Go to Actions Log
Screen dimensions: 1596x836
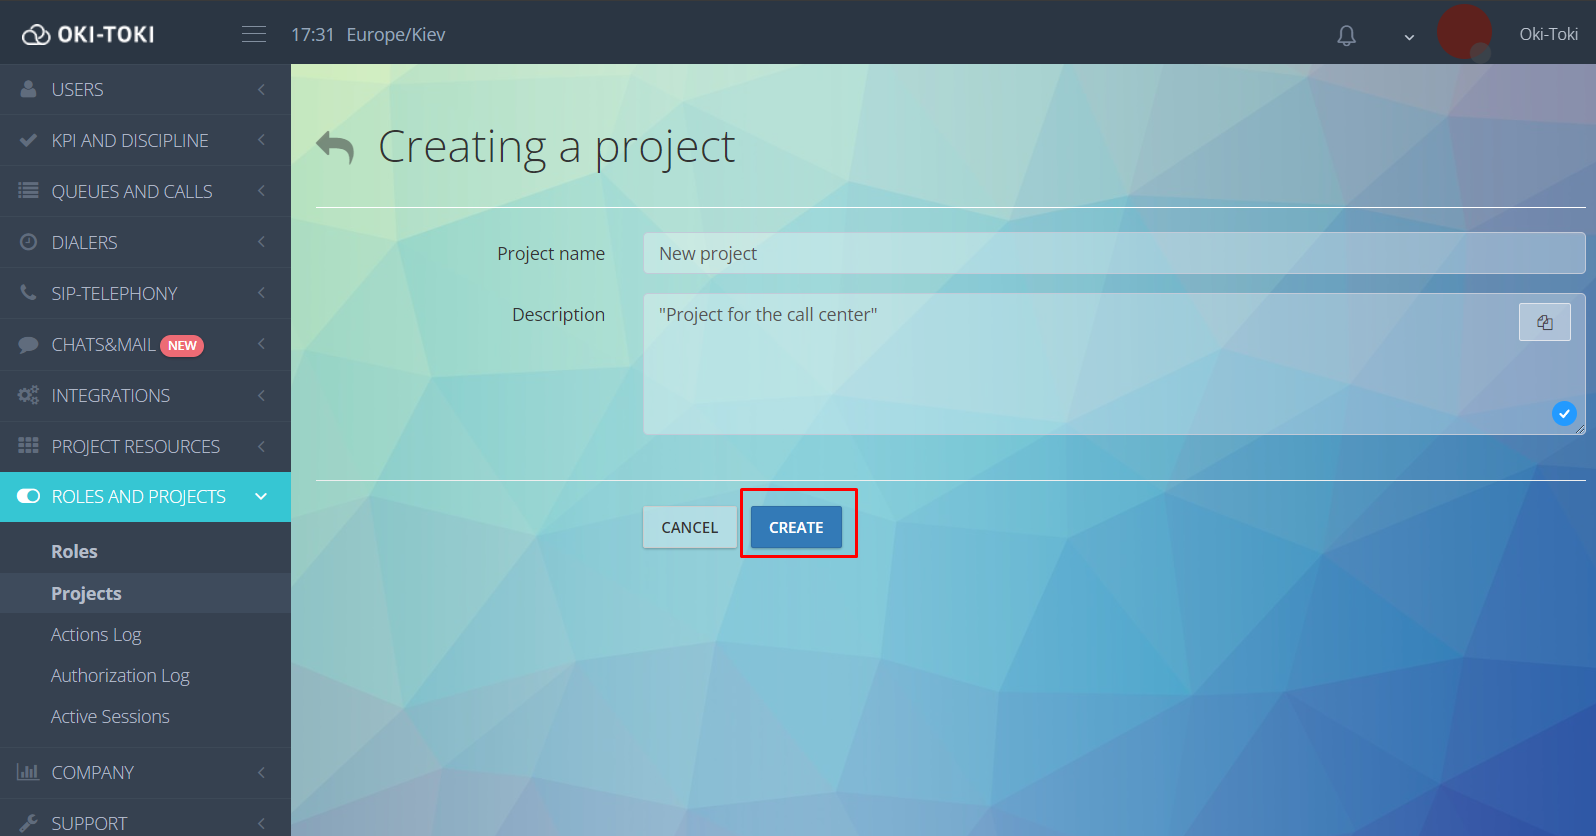point(96,635)
